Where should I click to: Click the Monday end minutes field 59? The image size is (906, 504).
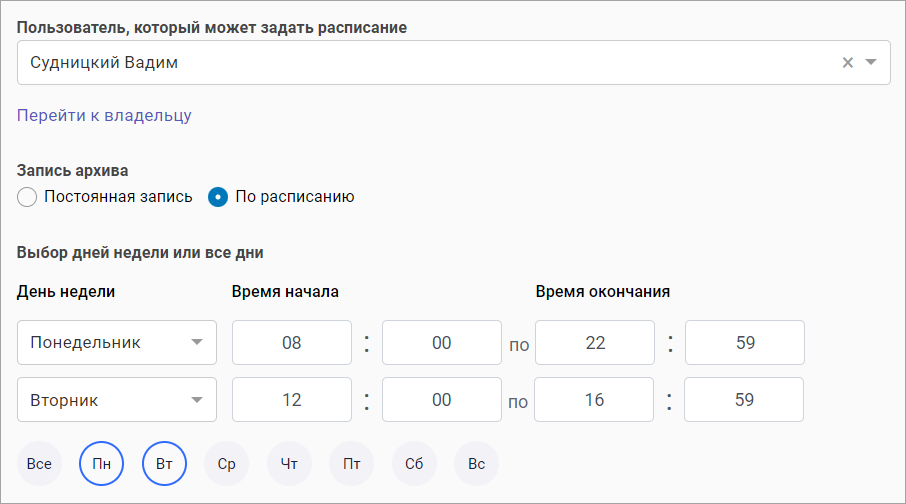coord(745,343)
